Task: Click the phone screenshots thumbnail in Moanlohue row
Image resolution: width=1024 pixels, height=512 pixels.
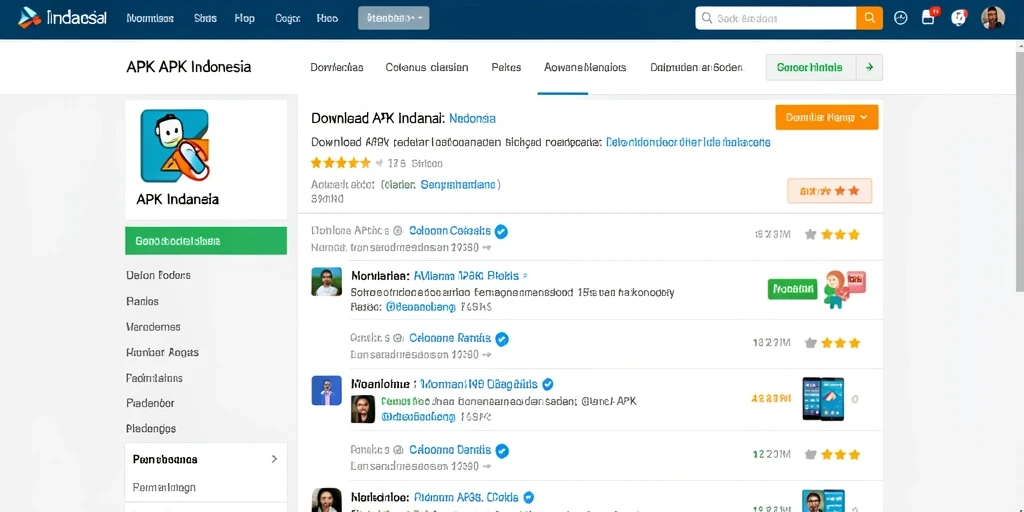Action: point(823,398)
